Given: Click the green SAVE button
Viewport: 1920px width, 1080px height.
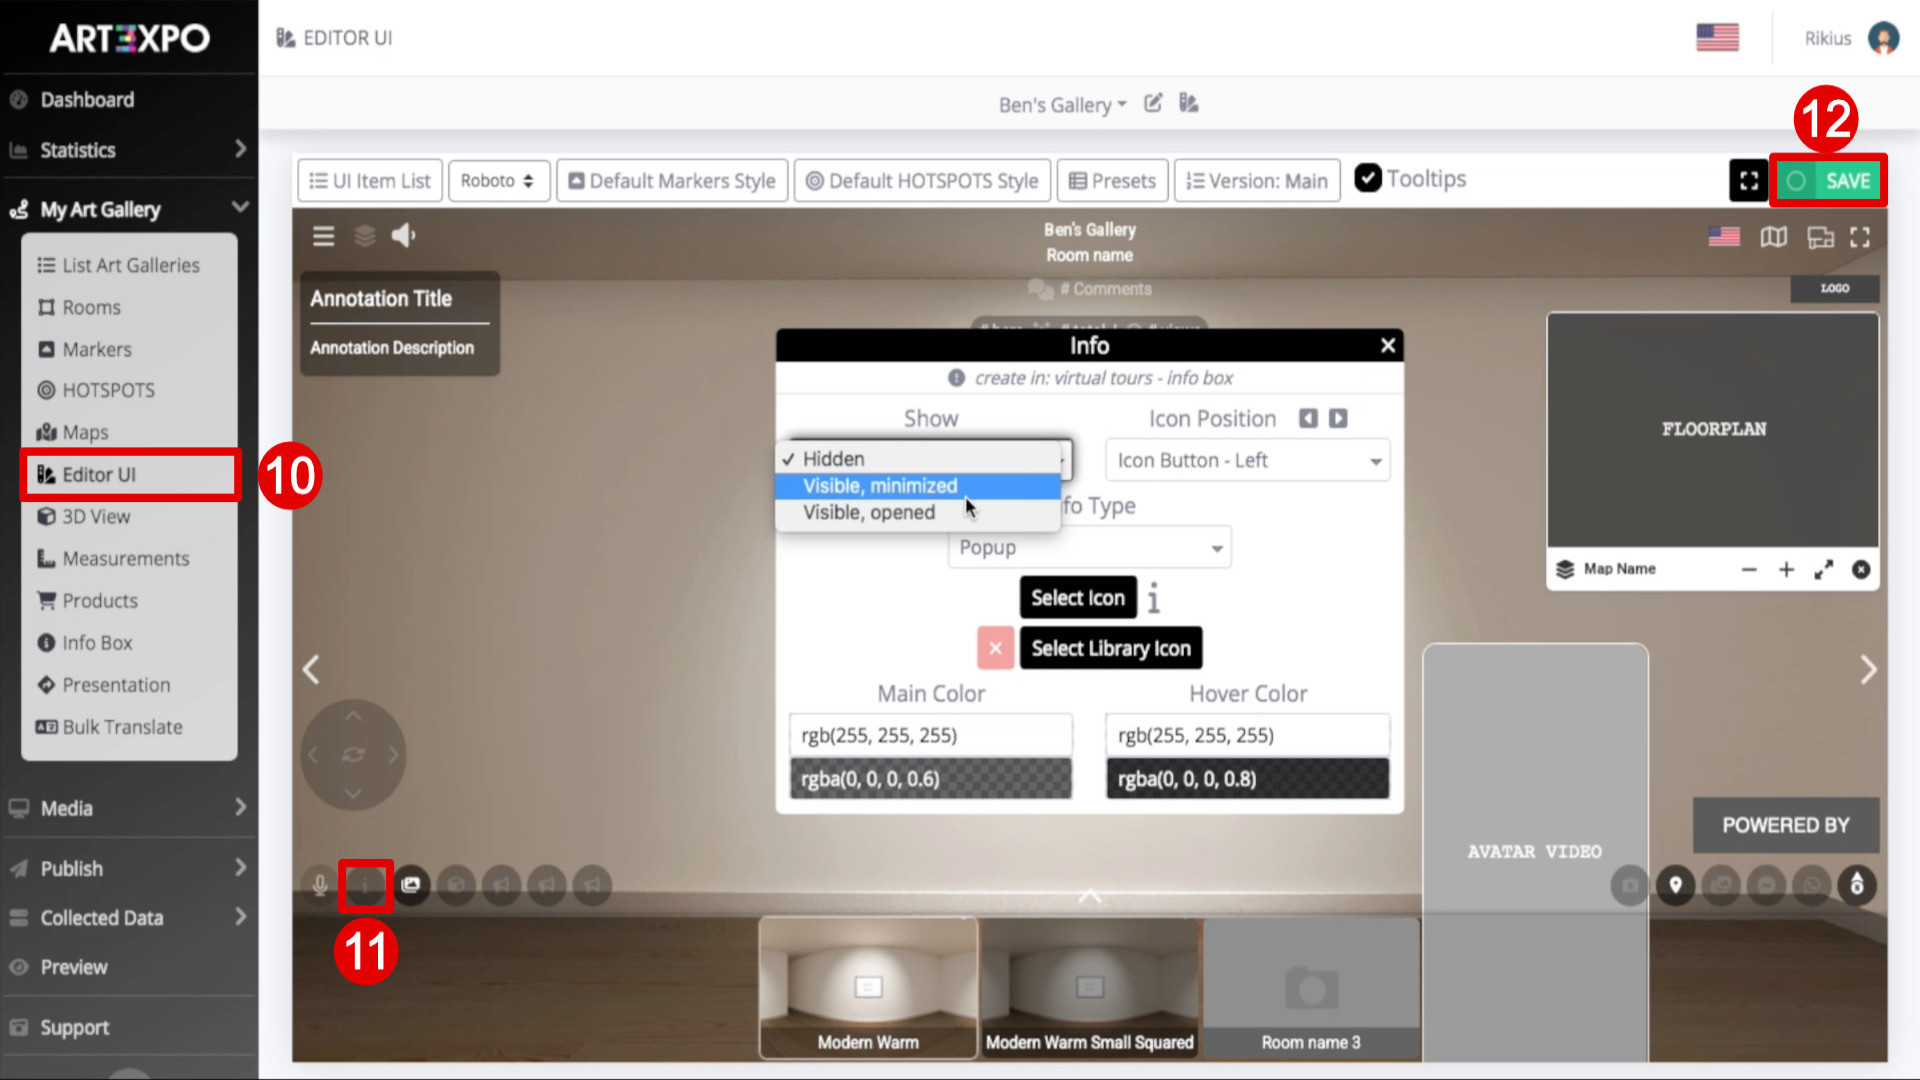Looking at the screenshot, I should 1828,181.
